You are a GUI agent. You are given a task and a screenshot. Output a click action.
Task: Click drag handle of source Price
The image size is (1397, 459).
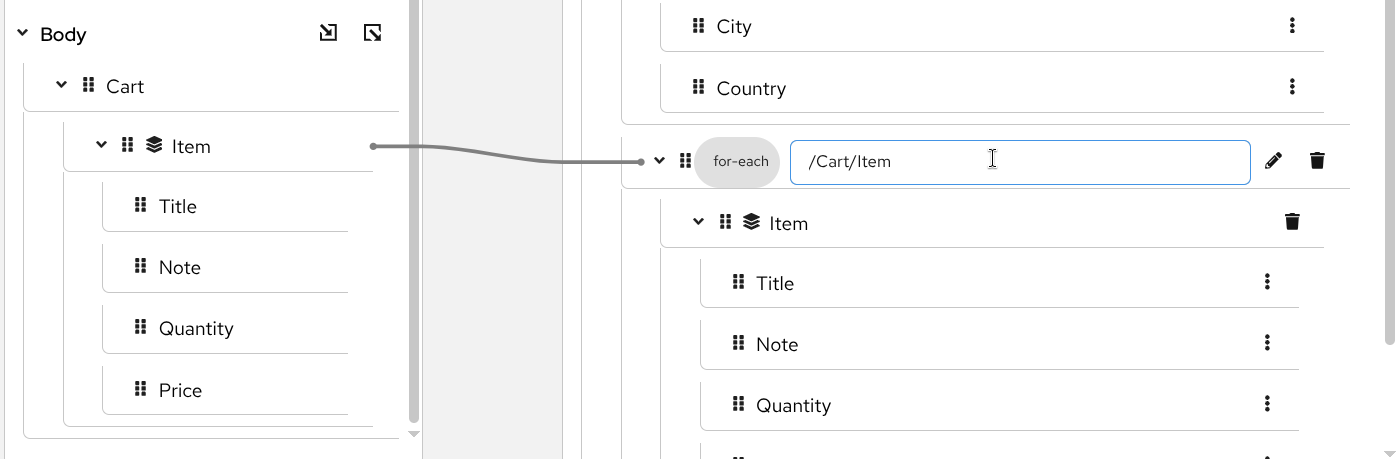tap(140, 389)
